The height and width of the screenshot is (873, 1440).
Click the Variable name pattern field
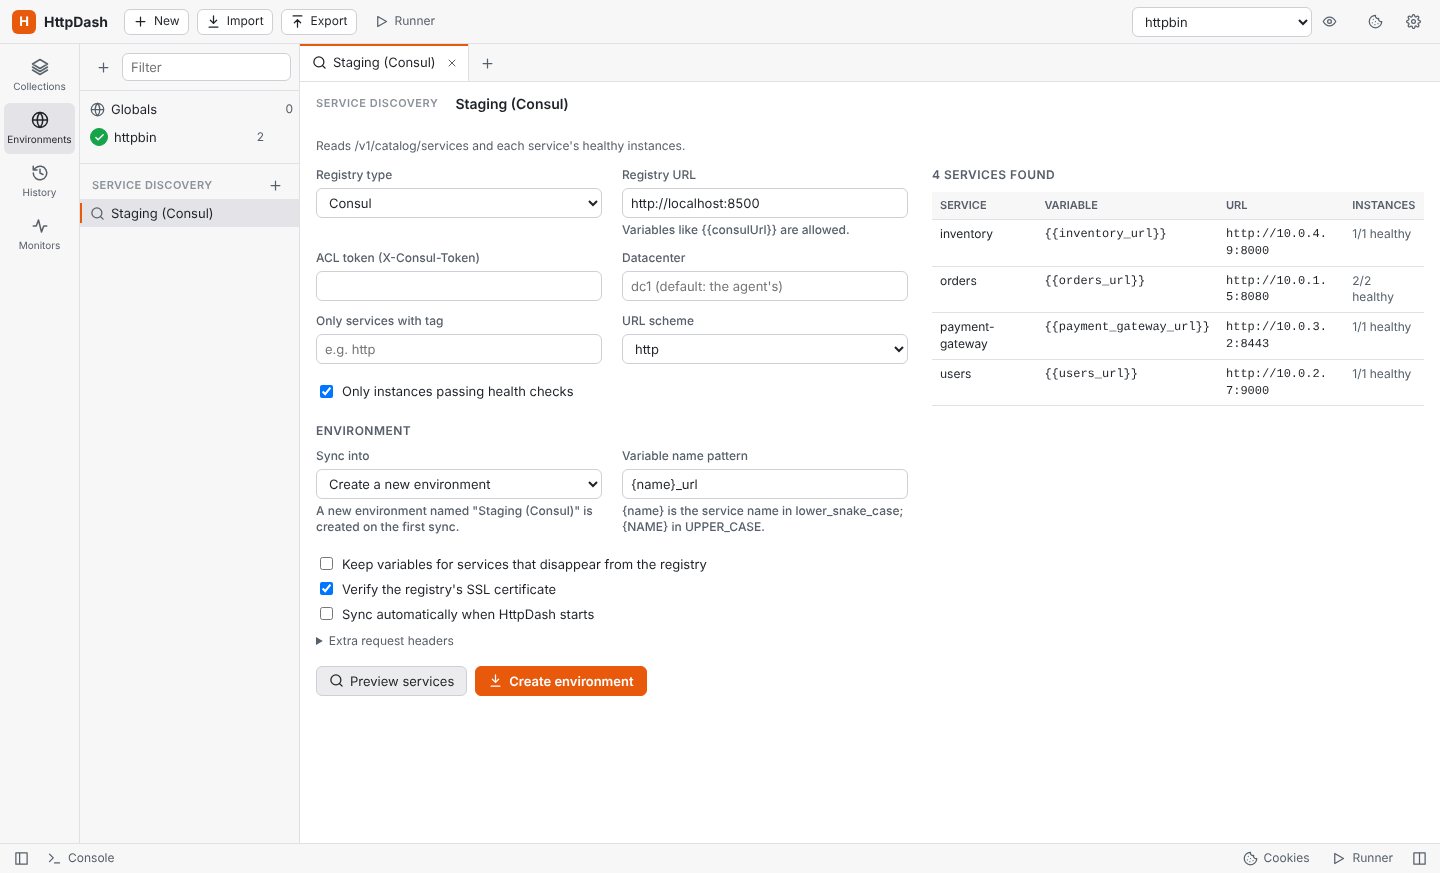[x=765, y=484]
